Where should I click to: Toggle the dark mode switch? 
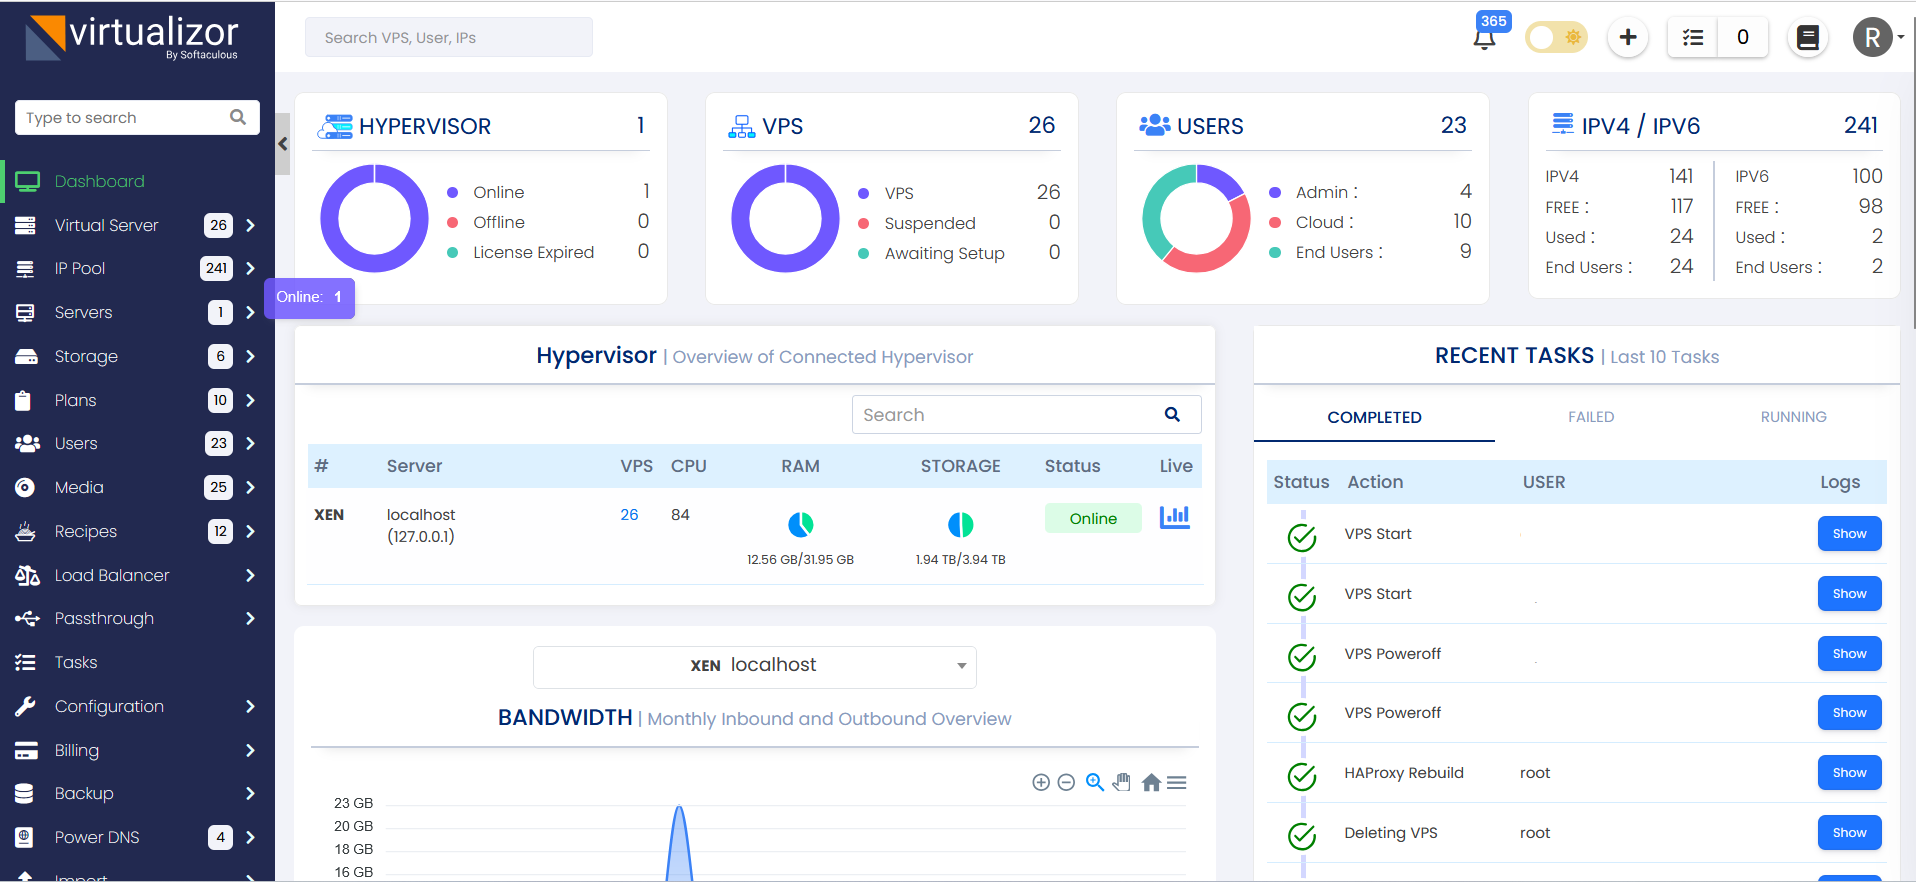pyautogui.click(x=1556, y=38)
